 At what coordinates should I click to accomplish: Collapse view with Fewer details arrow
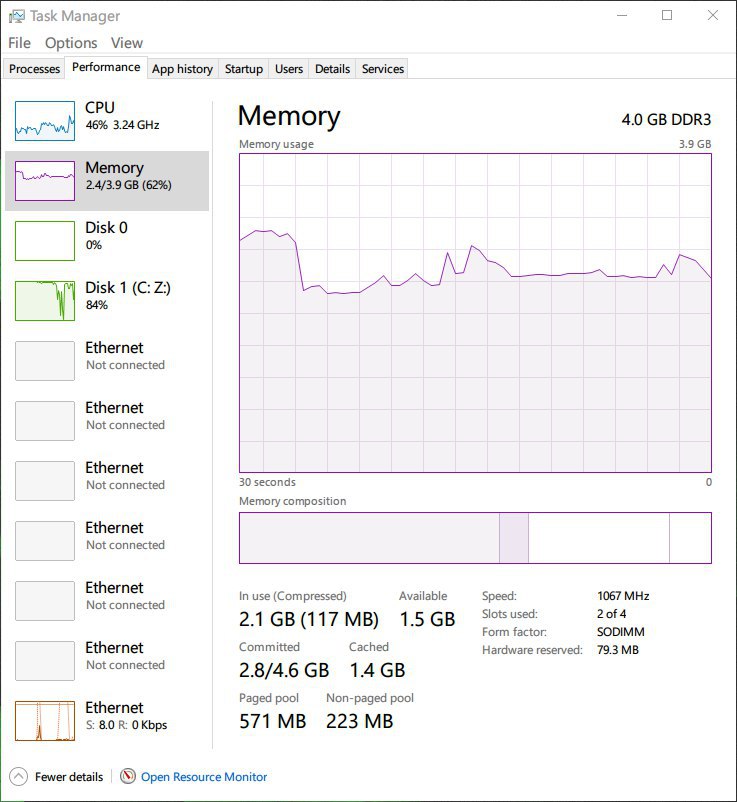click(18, 776)
